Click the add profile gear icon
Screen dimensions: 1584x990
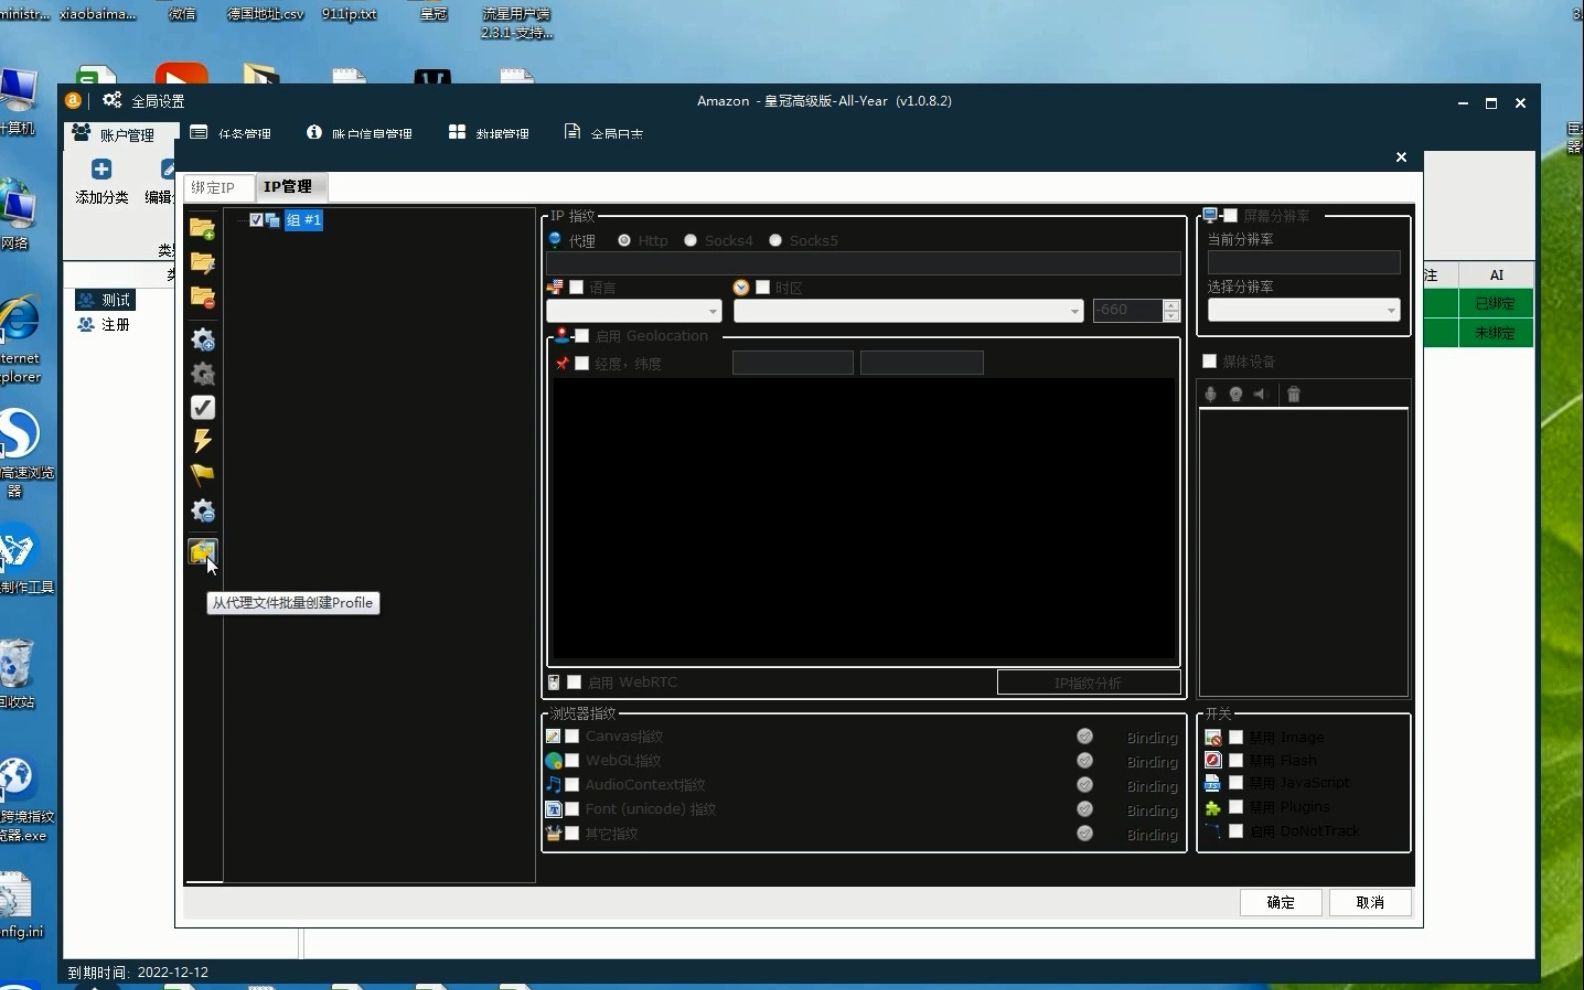202,339
